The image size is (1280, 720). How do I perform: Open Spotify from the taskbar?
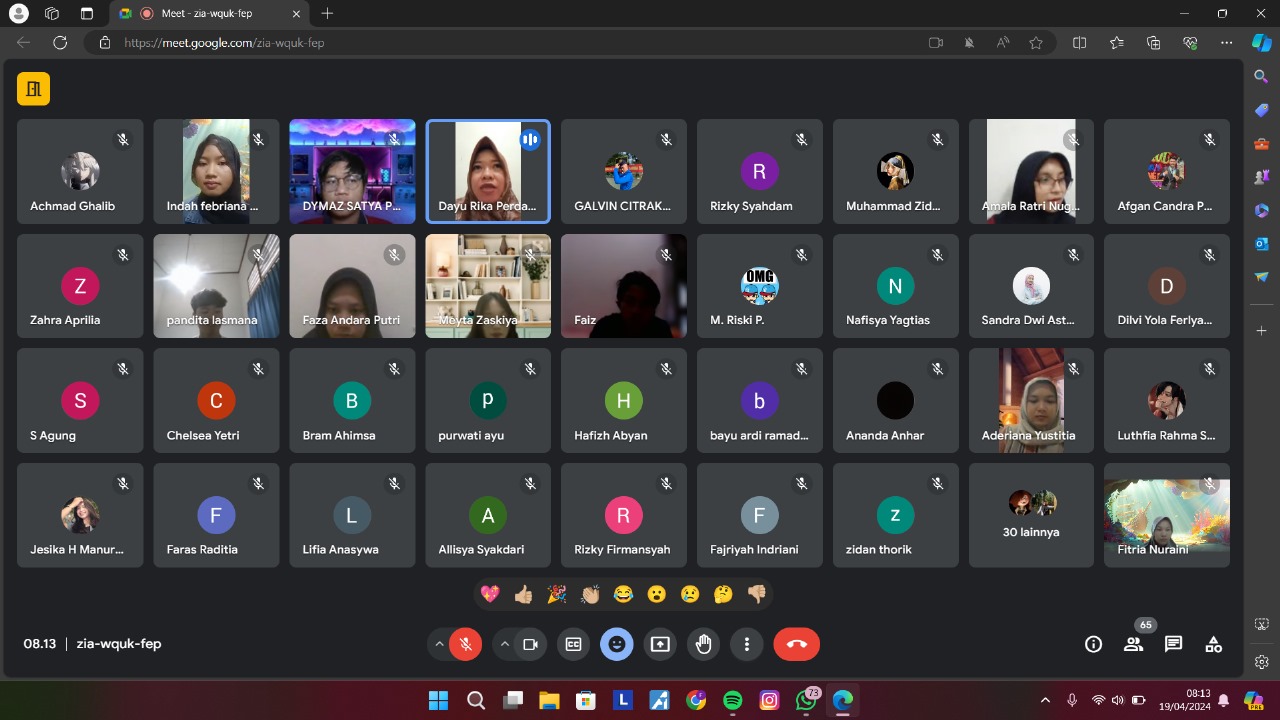tap(732, 700)
